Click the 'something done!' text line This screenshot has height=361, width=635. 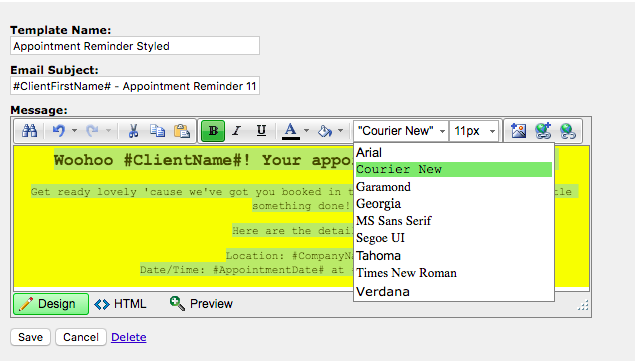(x=301, y=206)
